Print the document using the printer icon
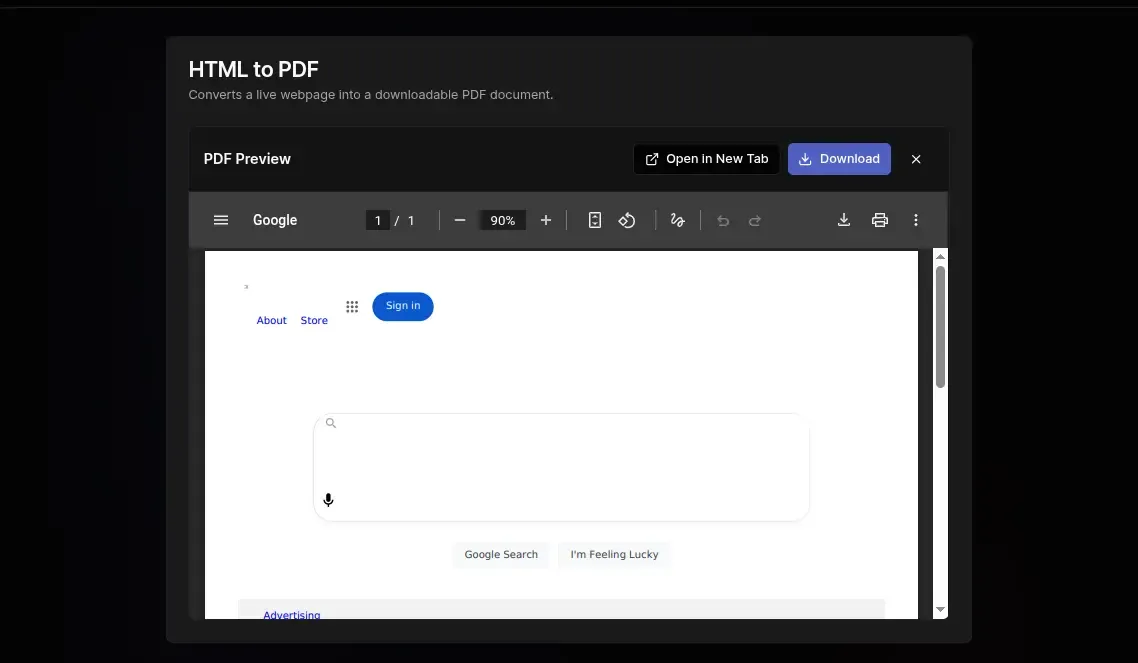The width and height of the screenshot is (1138, 663). point(880,220)
